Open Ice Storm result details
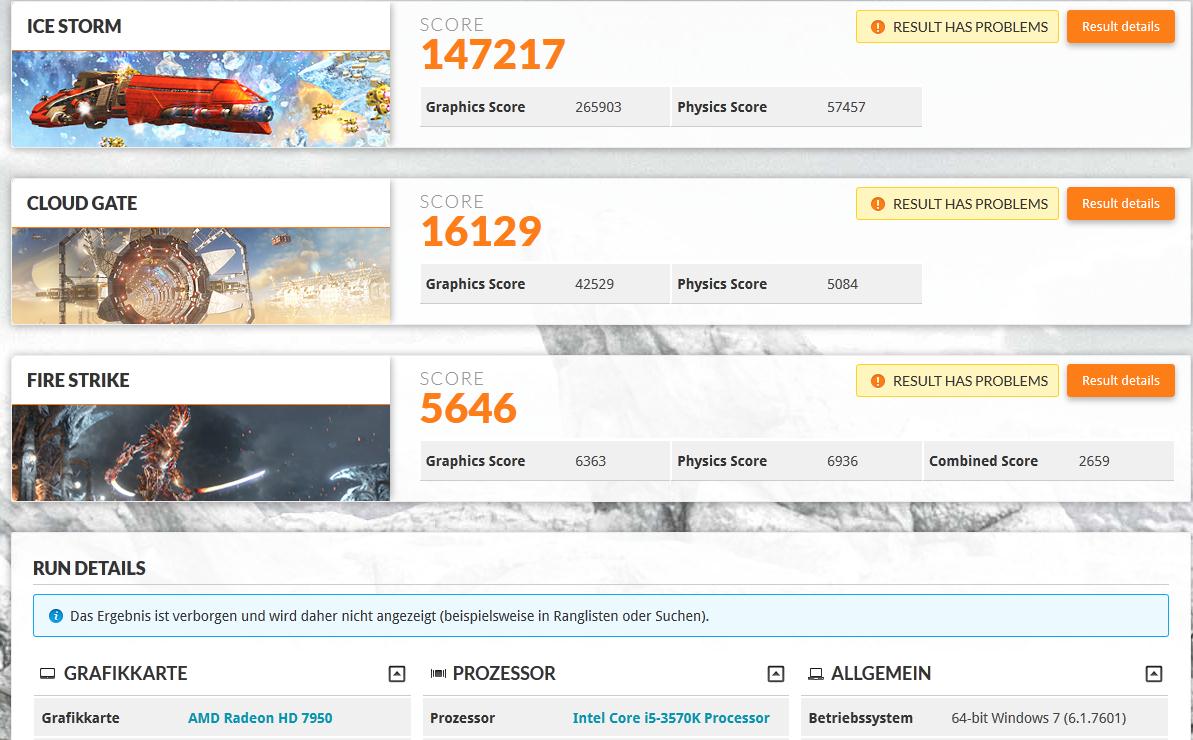The width and height of the screenshot is (1193, 740). coord(1120,27)
